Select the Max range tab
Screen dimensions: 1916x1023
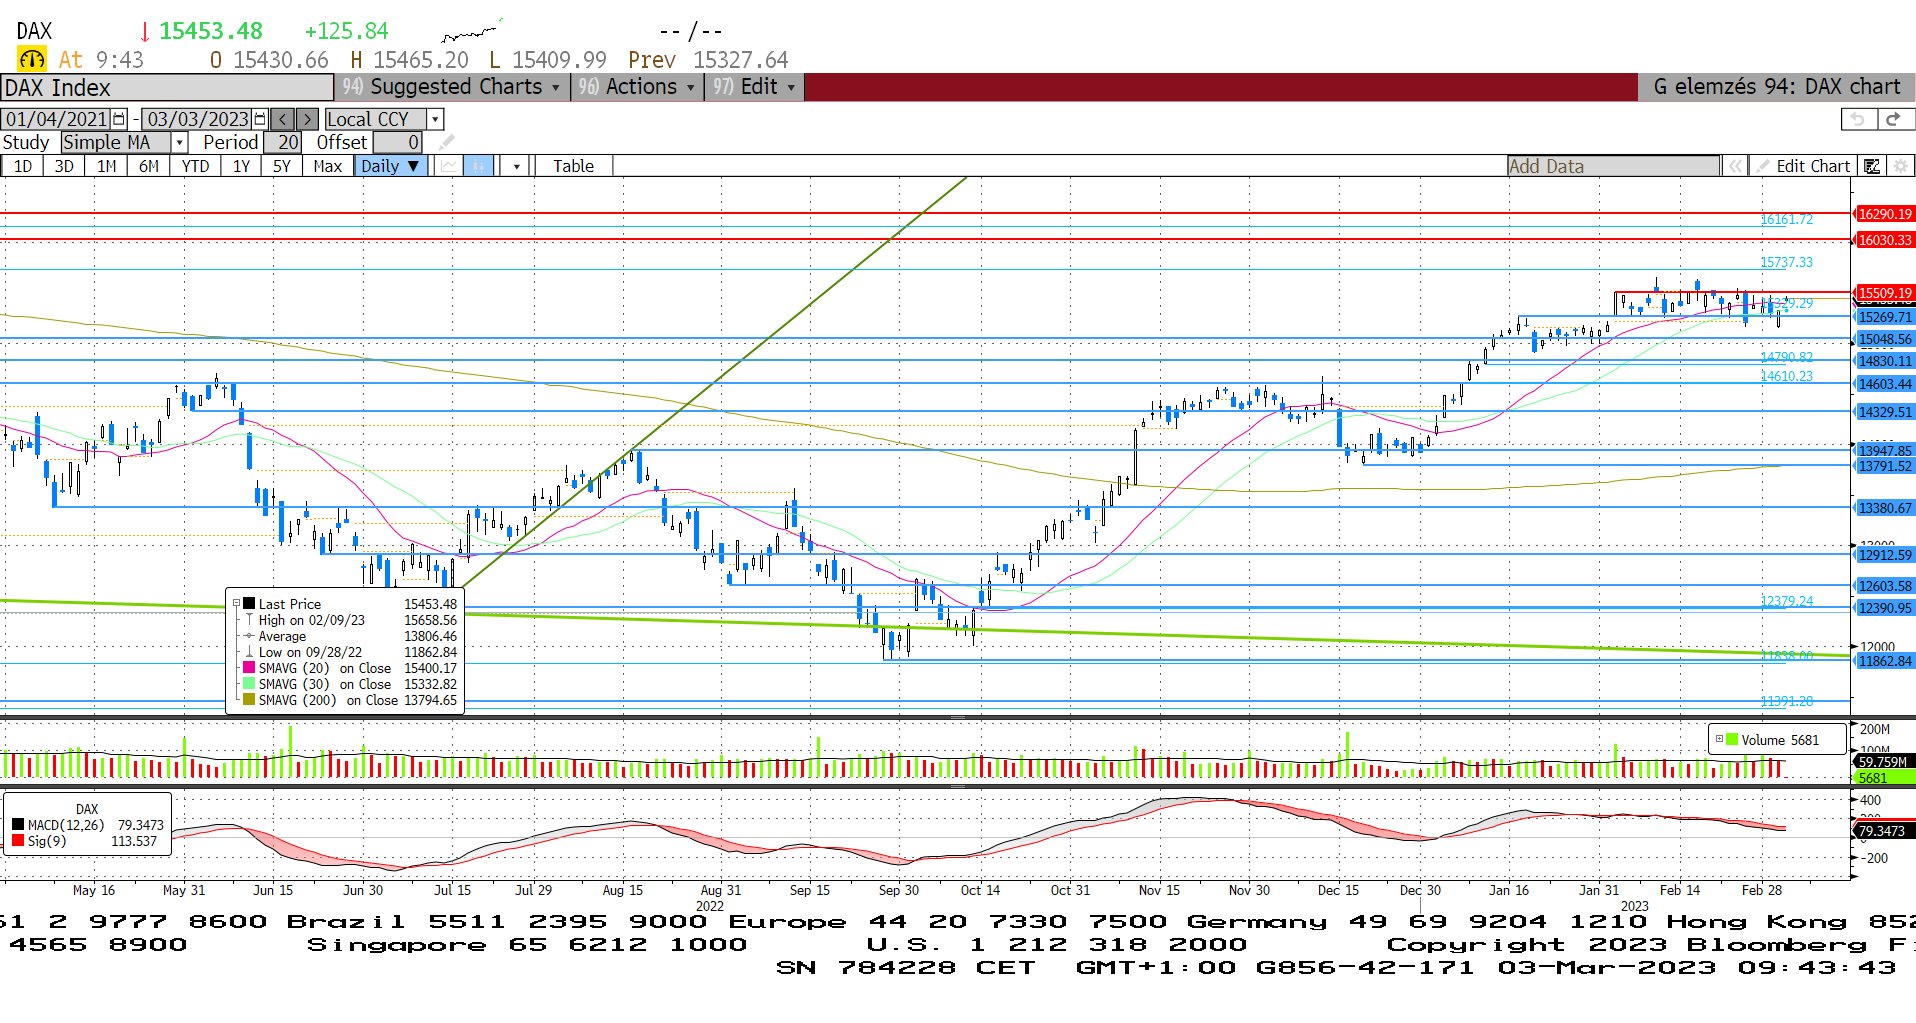pyautogui.click(x=327, y=166)
